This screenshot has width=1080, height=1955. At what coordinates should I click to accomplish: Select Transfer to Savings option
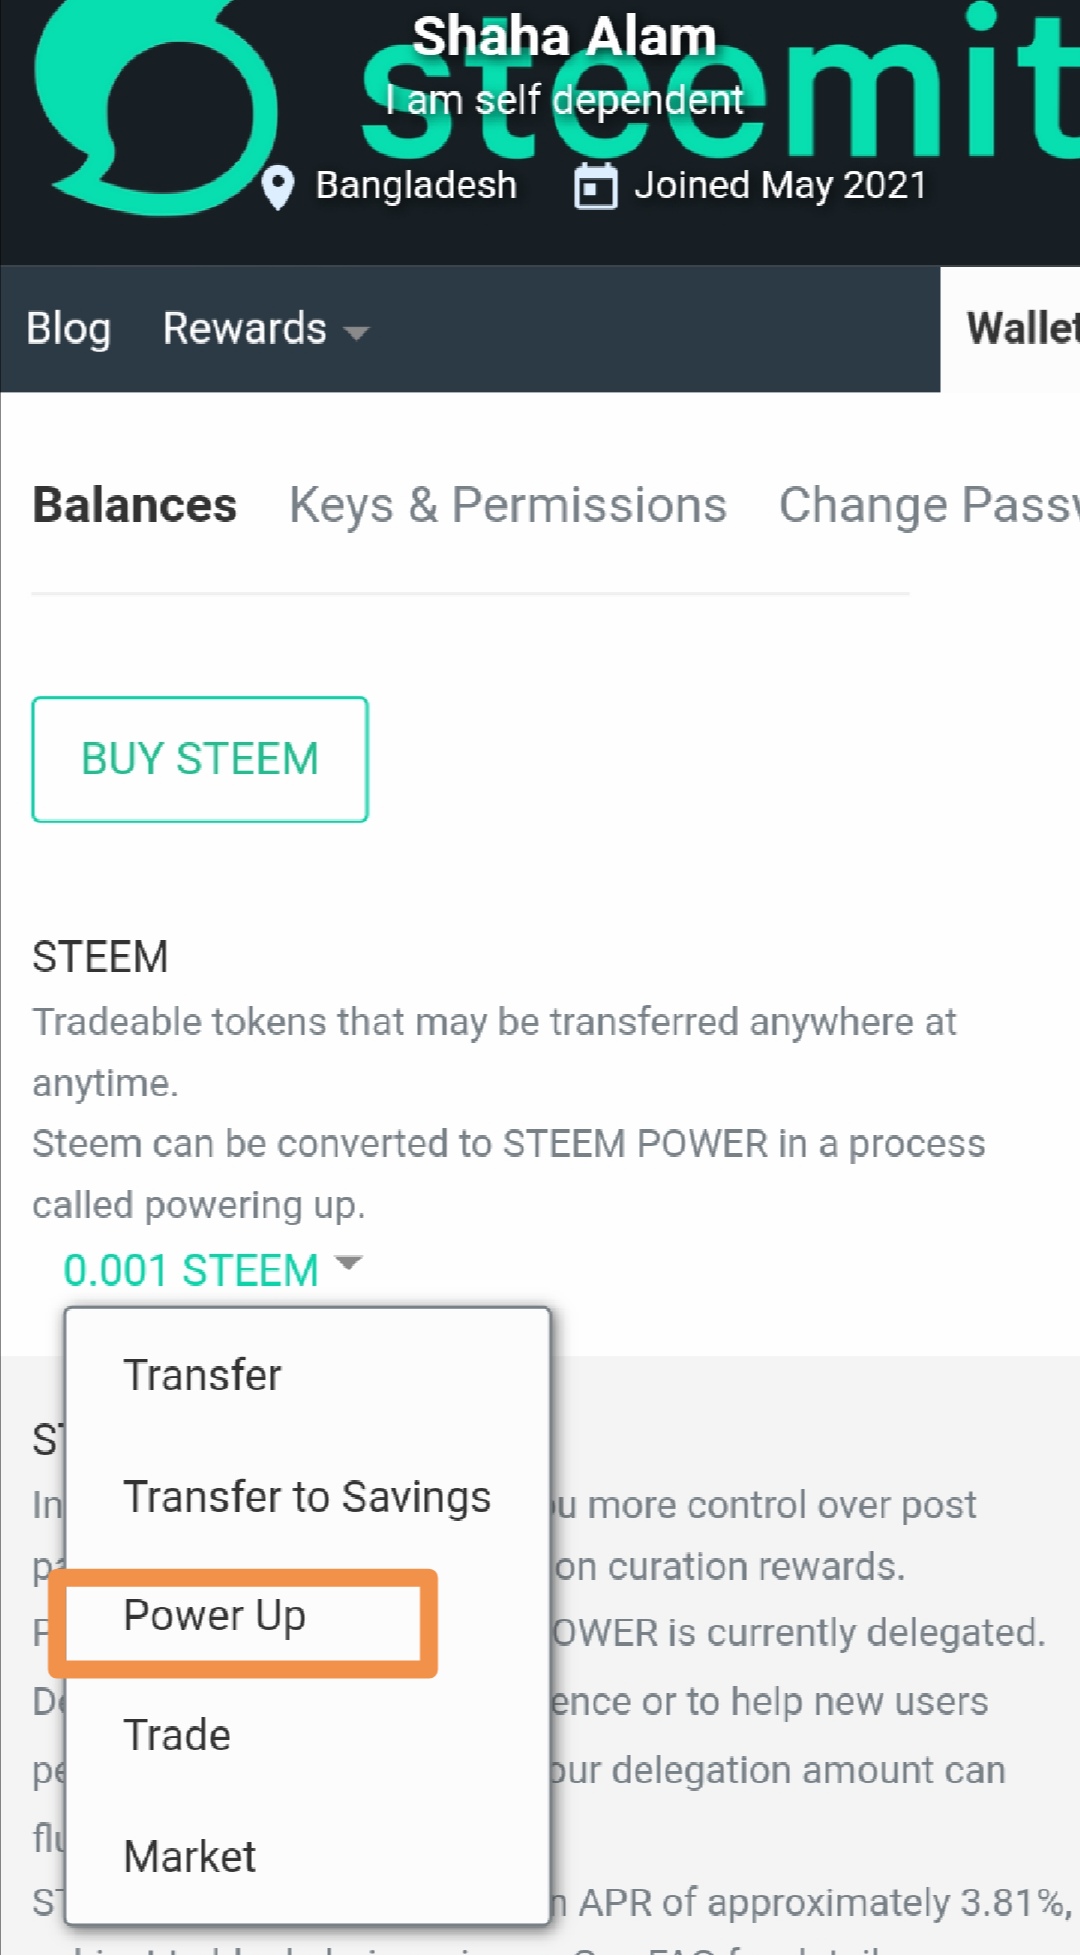pos(306,1497)
